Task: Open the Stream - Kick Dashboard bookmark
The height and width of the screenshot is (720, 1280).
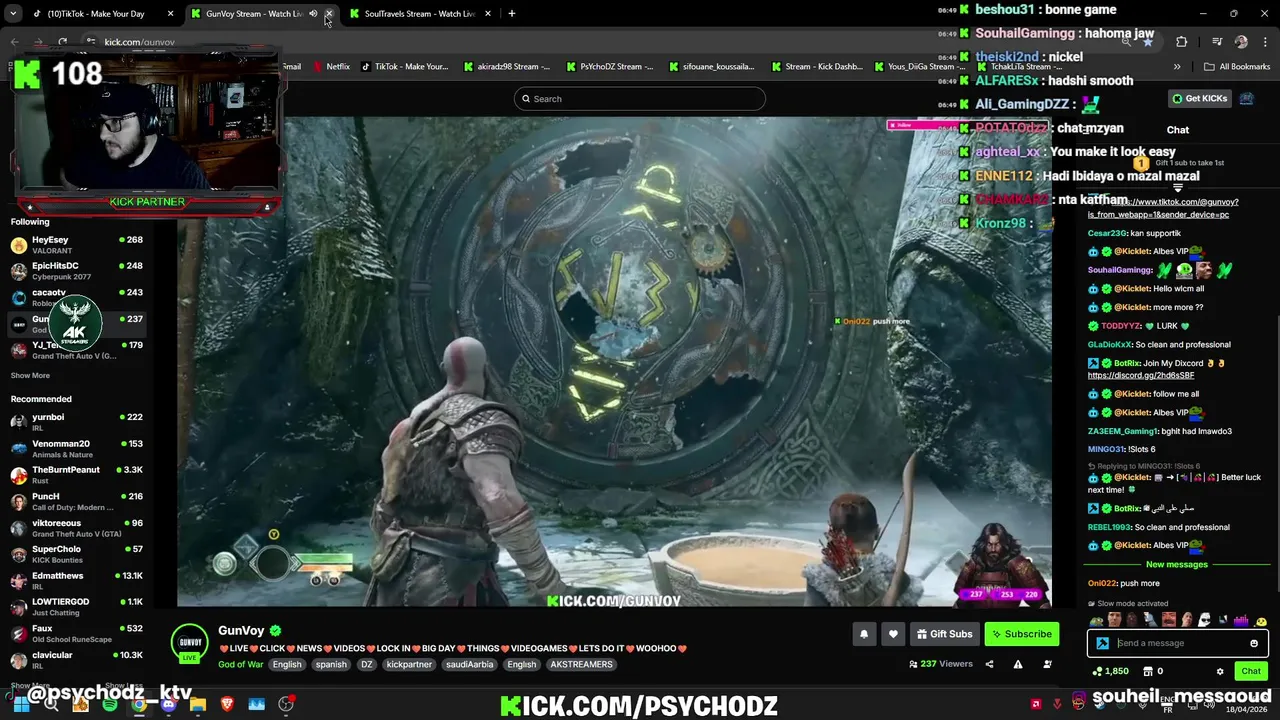Action: [817, 67]
